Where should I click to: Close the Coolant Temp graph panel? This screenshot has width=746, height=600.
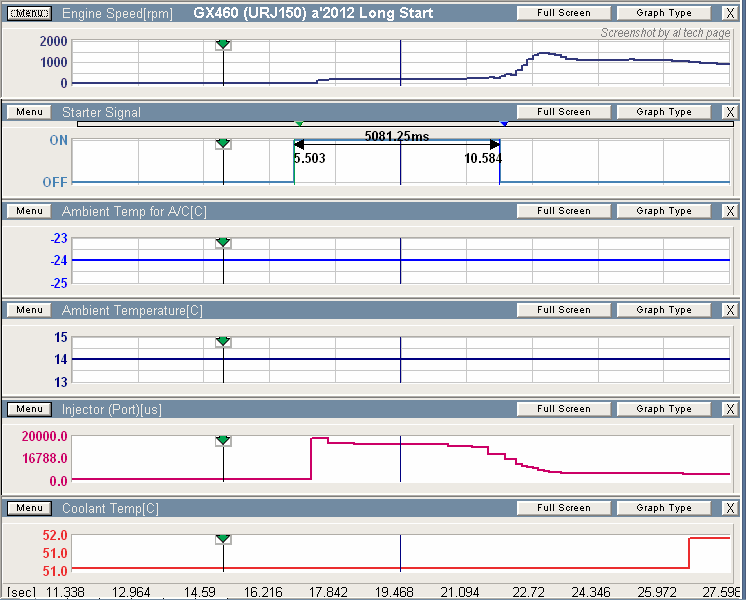[729, 508]
